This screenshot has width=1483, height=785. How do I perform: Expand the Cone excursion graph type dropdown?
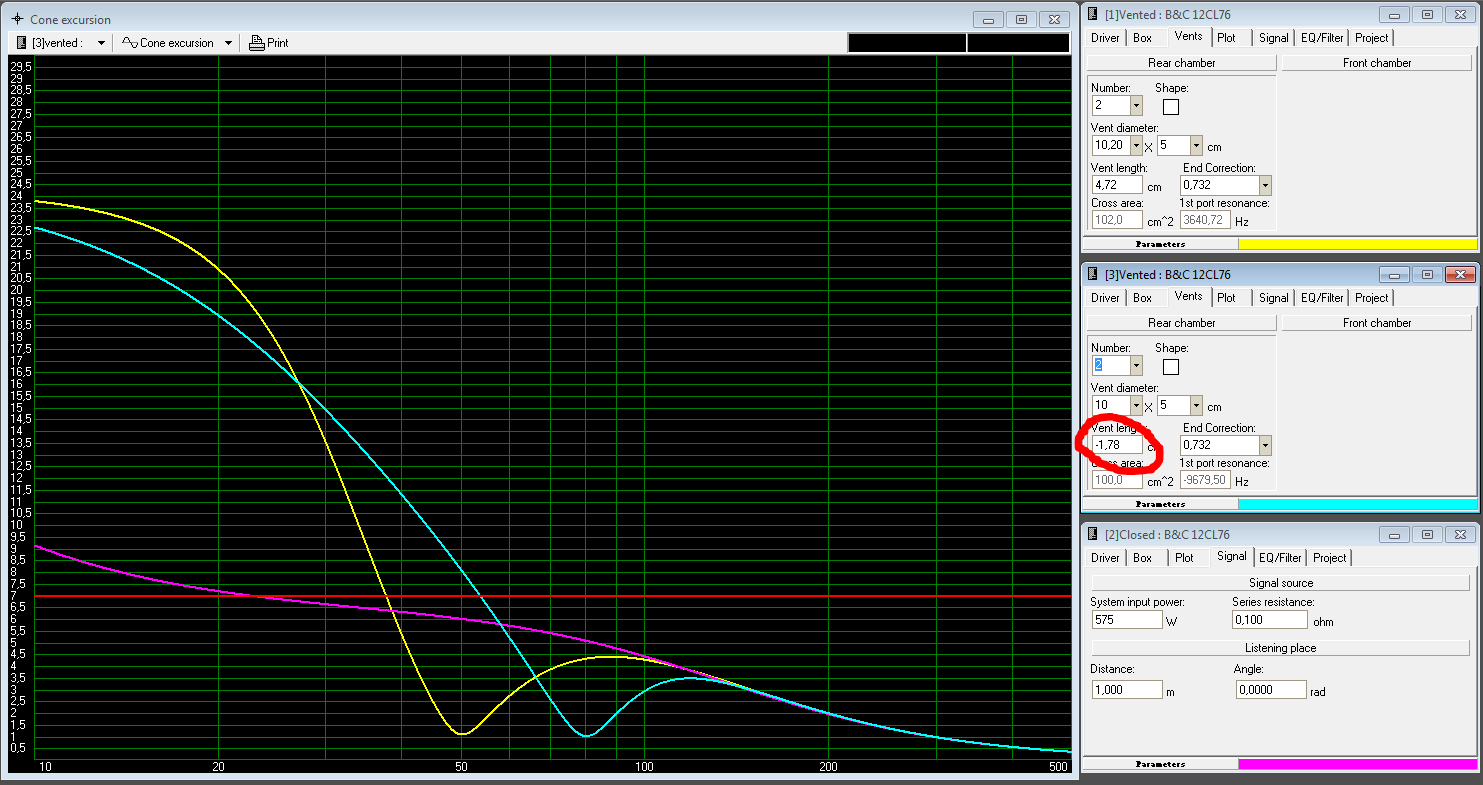[228, 43]
